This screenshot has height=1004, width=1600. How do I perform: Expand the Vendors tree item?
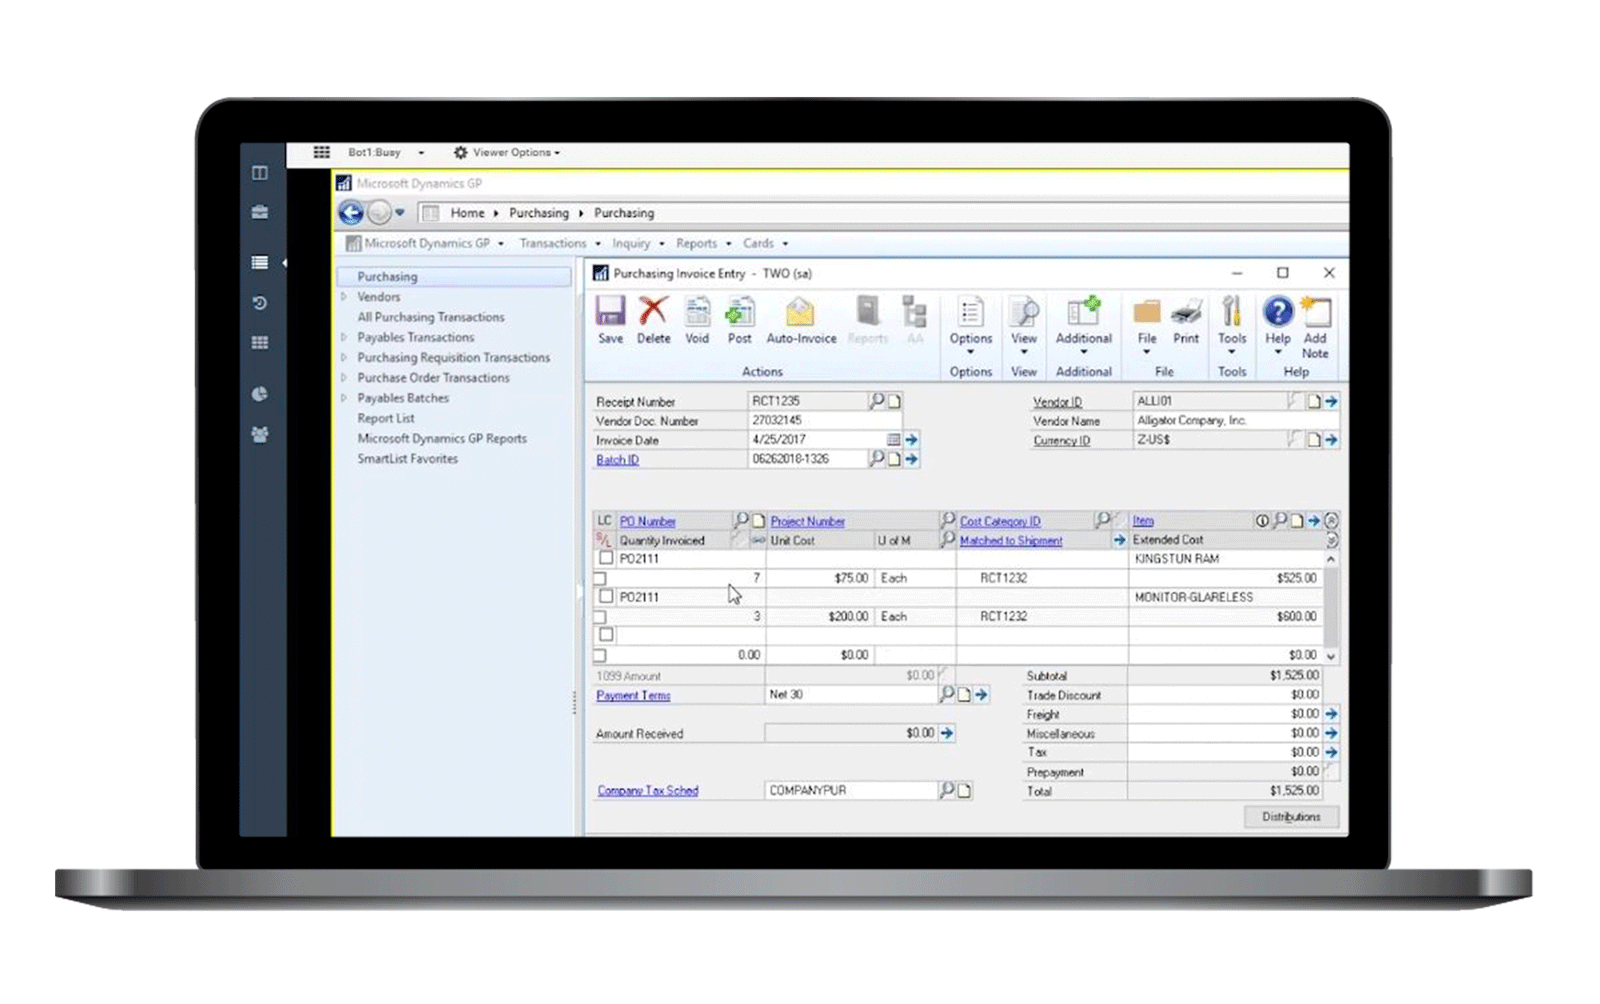pos(345,297)
